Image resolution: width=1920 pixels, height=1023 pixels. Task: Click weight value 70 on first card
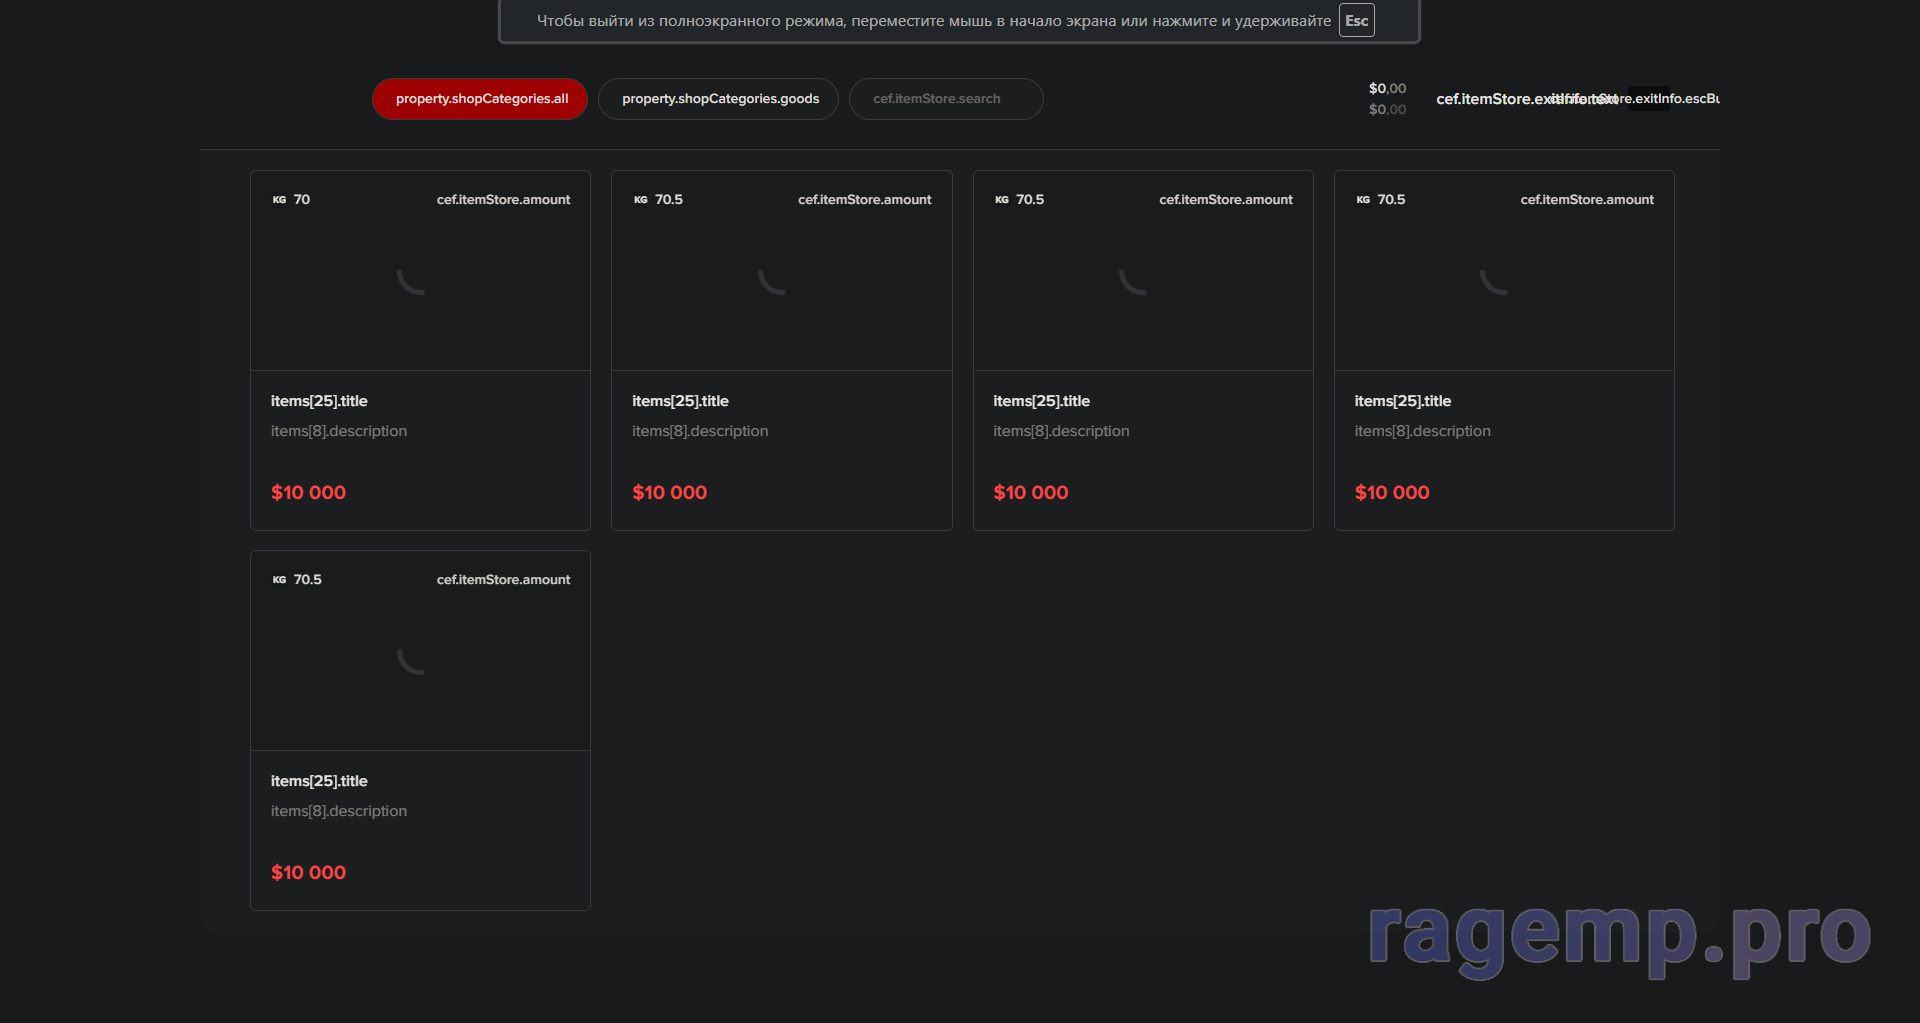(302, 199)
